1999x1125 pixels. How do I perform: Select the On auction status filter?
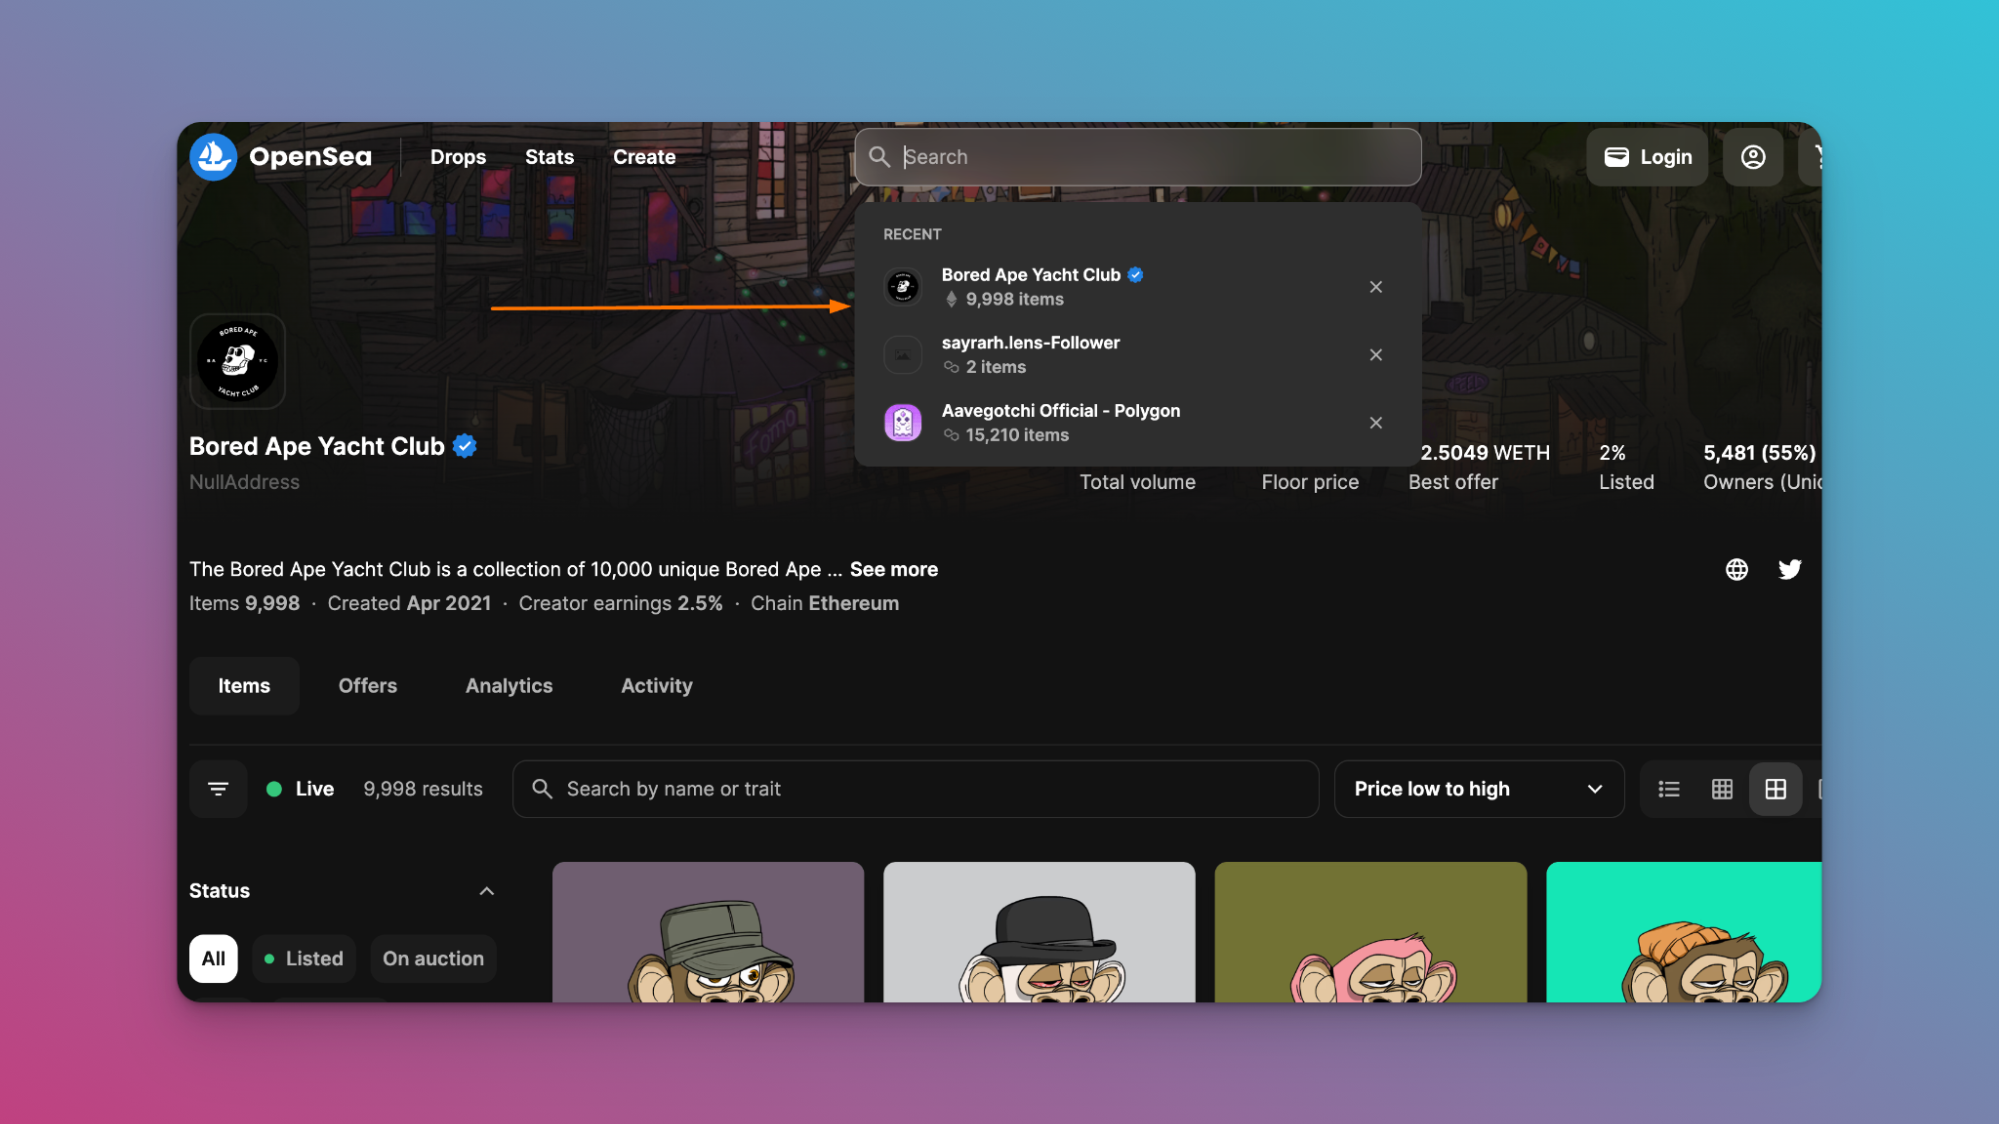click(433, 959)
